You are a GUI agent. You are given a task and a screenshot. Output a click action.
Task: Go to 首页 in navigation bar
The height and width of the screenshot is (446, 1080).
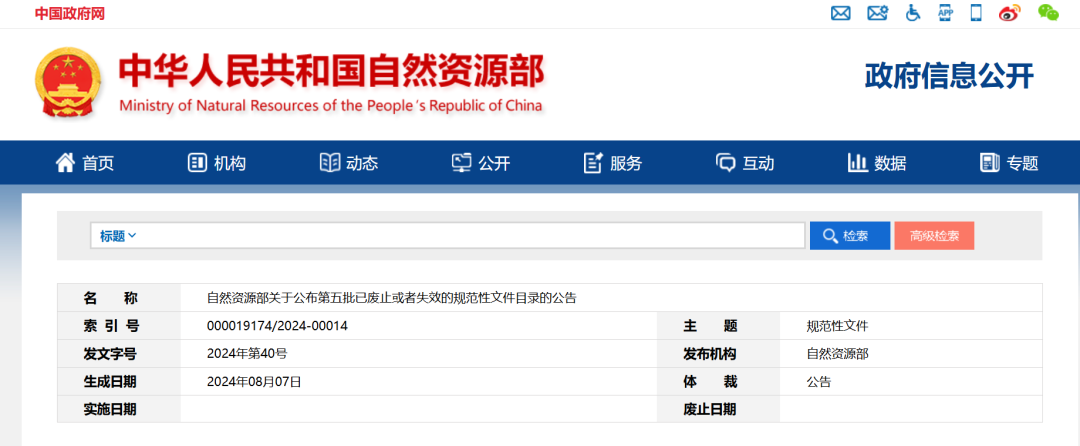[85, 163]
